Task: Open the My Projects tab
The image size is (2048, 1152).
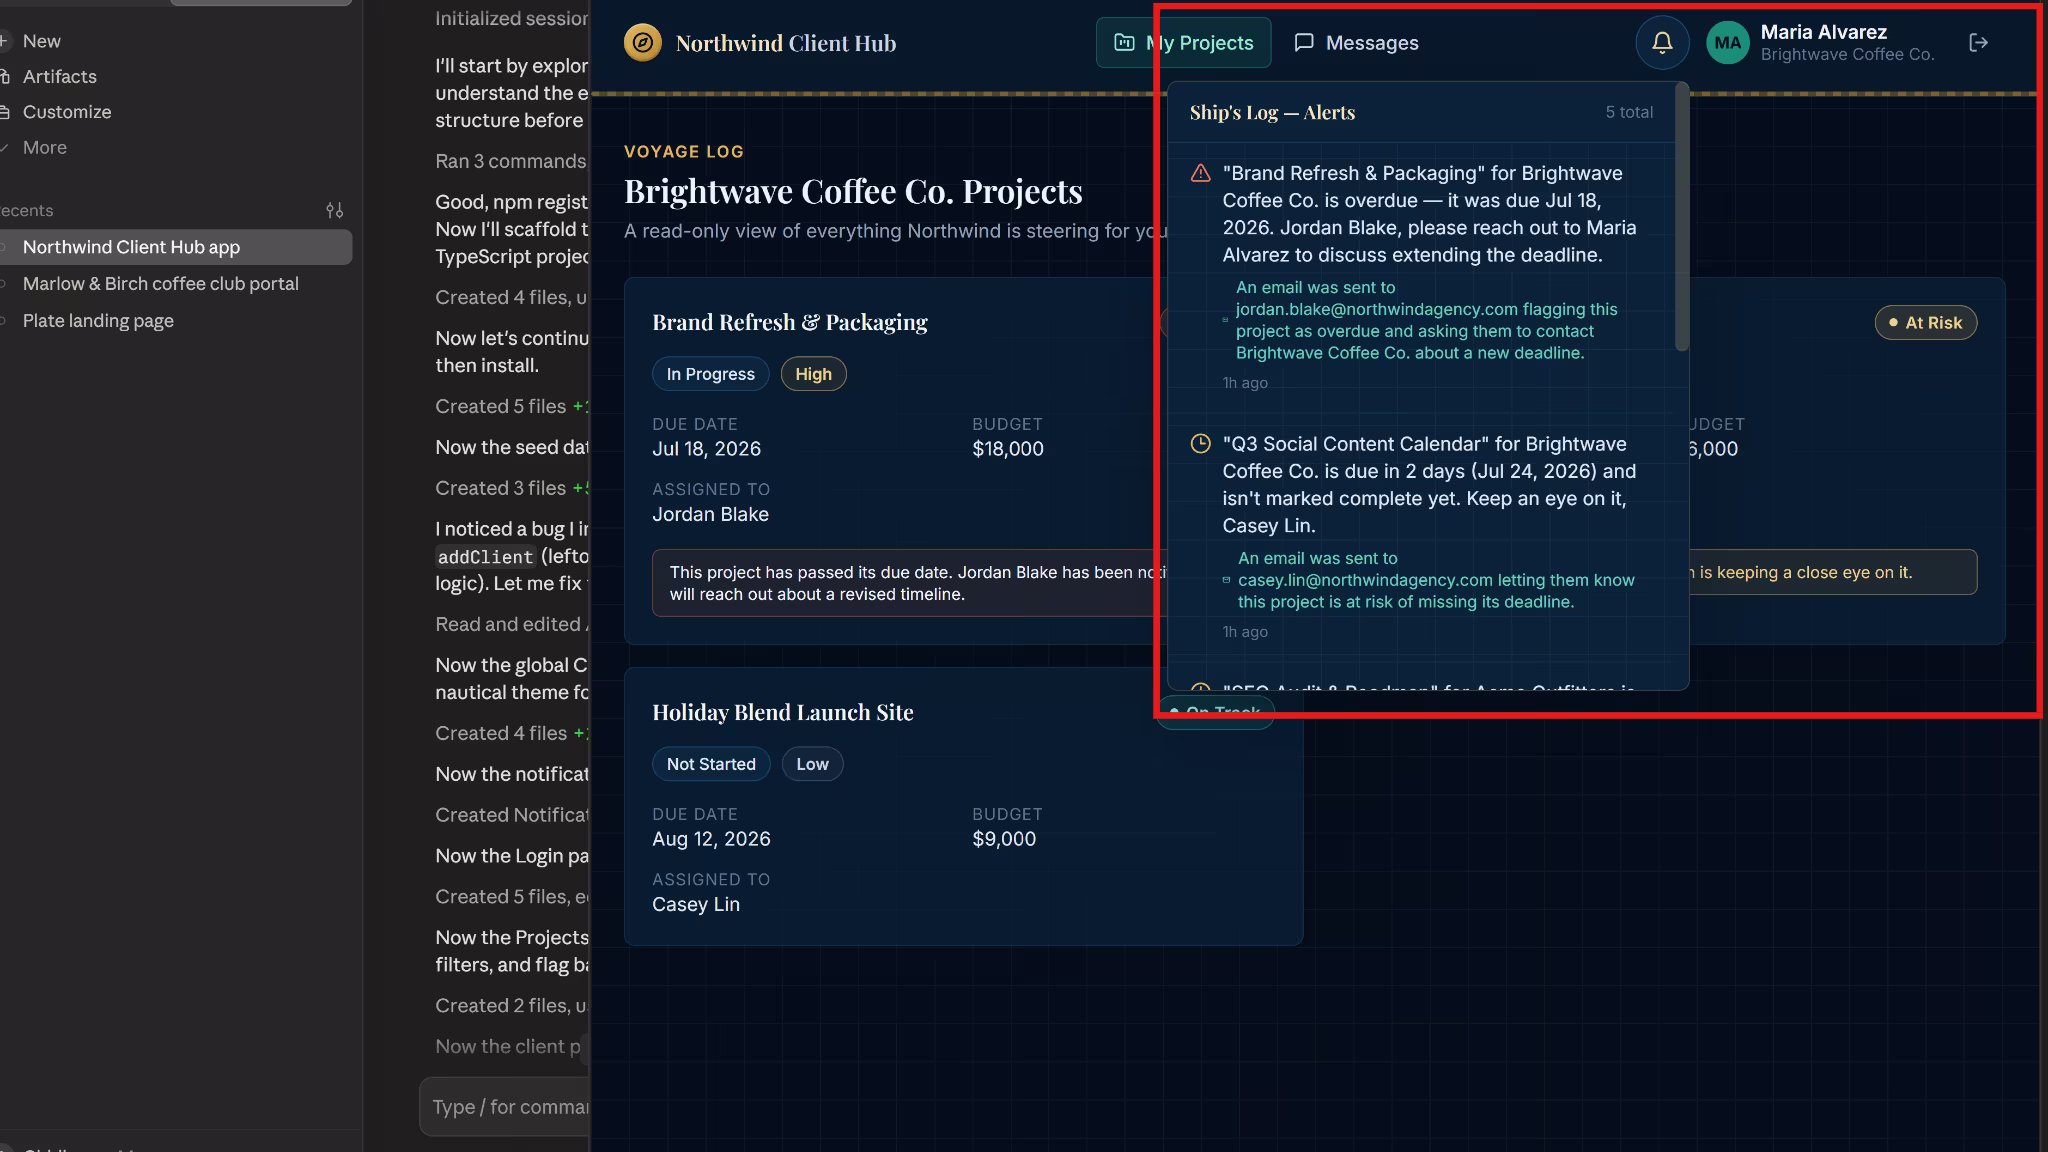Action: pos(1184,43)
